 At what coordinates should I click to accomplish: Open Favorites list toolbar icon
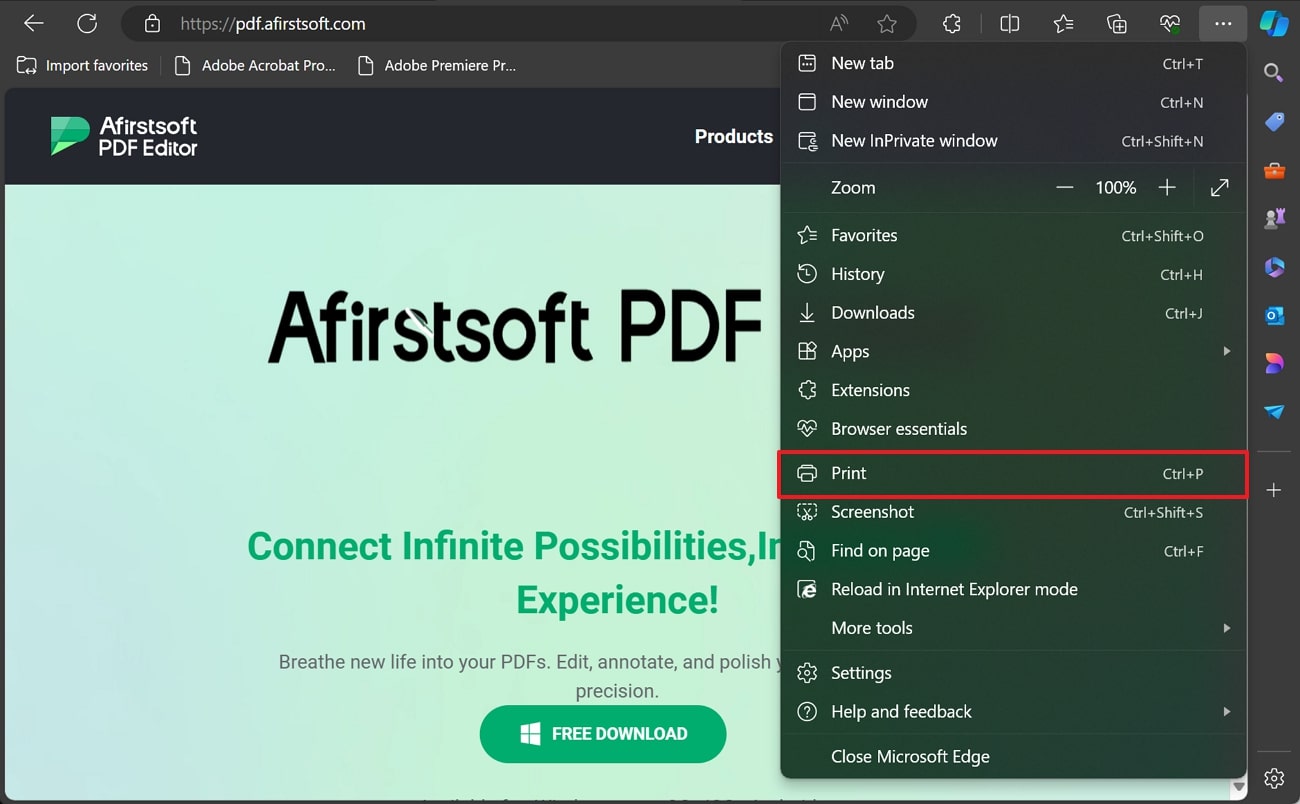point(1063,23)
